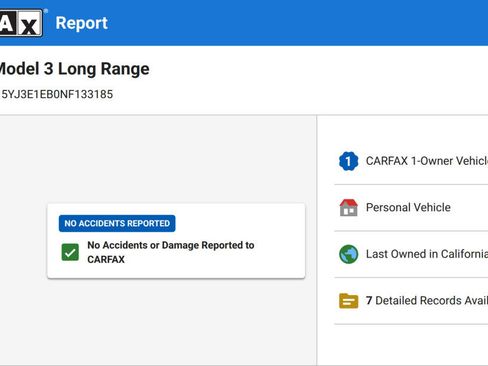Click the CARFAX logo in header
This screenshot has width=488, height=366.
tap(21, 23)
